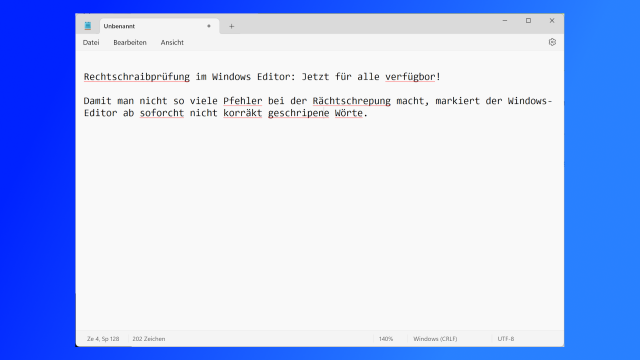Click the misspelled word korräkt

point(242,113)
